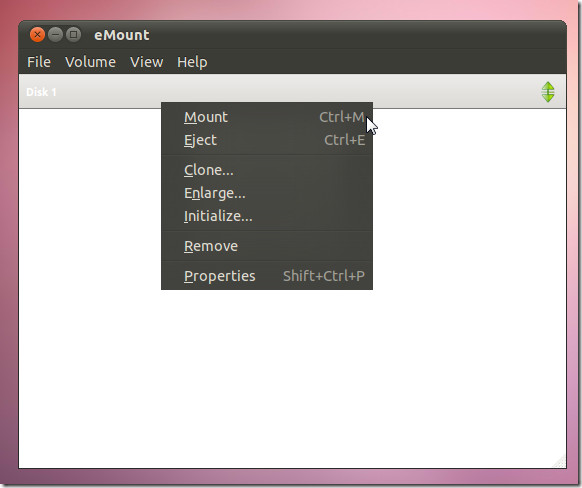
Task: Choose Remove from the context menu
Action: coord(267,246)
